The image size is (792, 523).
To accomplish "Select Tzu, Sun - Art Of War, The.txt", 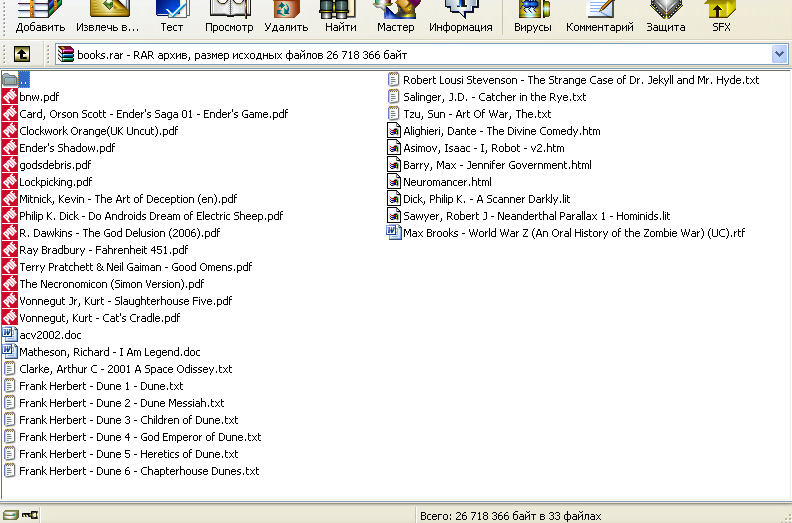I will [x=477, y=114].
